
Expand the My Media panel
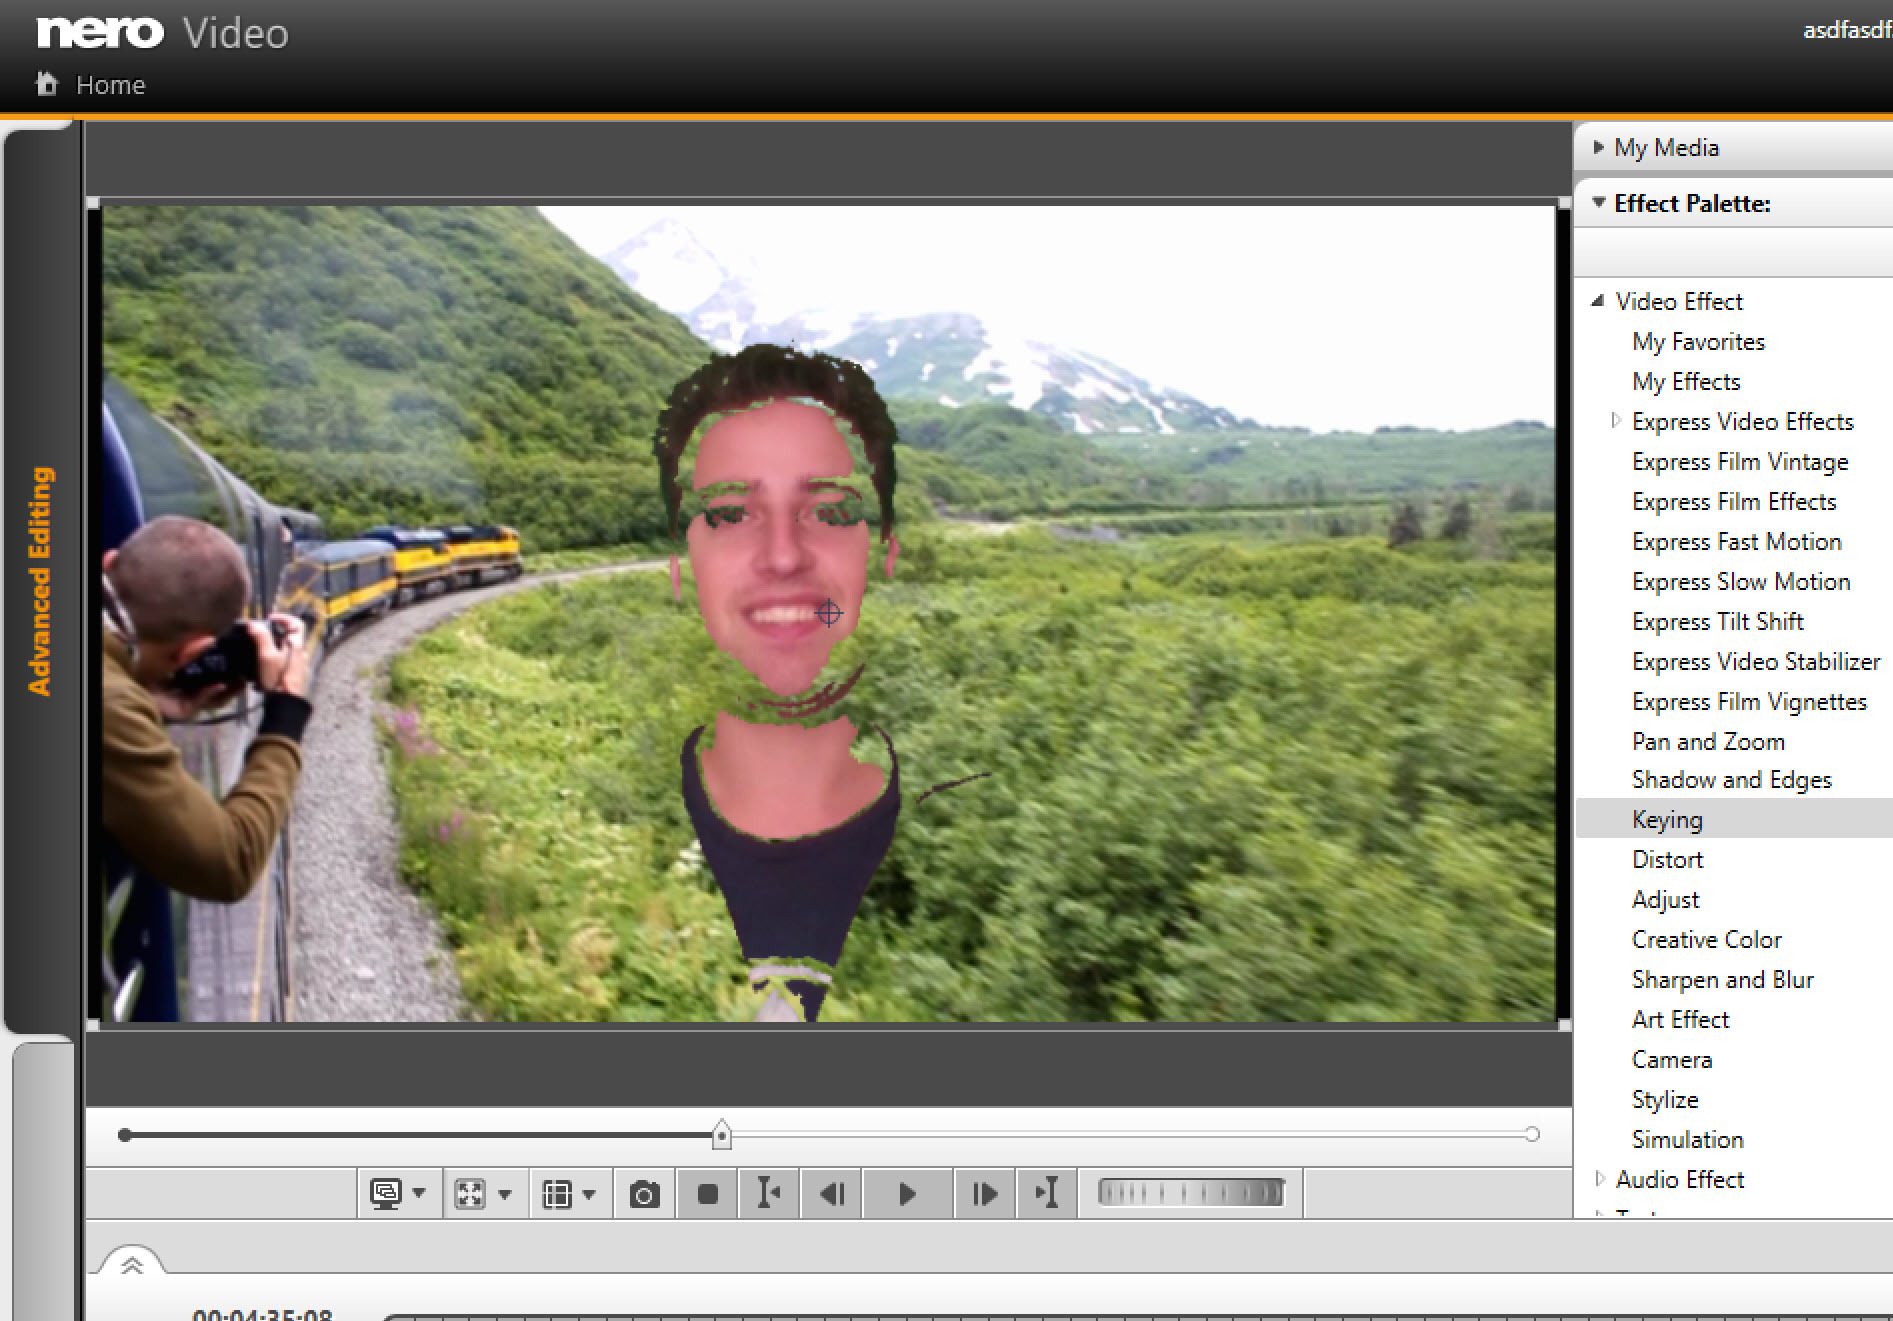(1598, 148)
